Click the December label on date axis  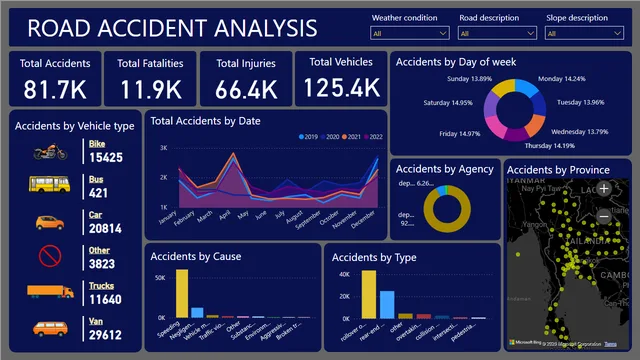point(365,219)
